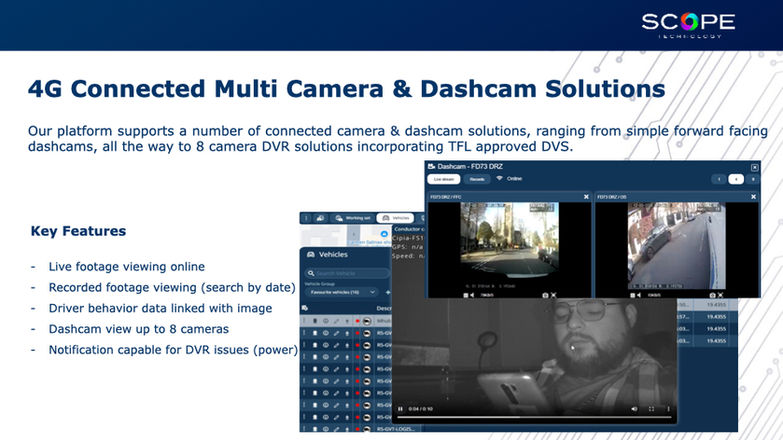Click the side-view parked car video
The image size is (783, 440).
click(676, 245)
